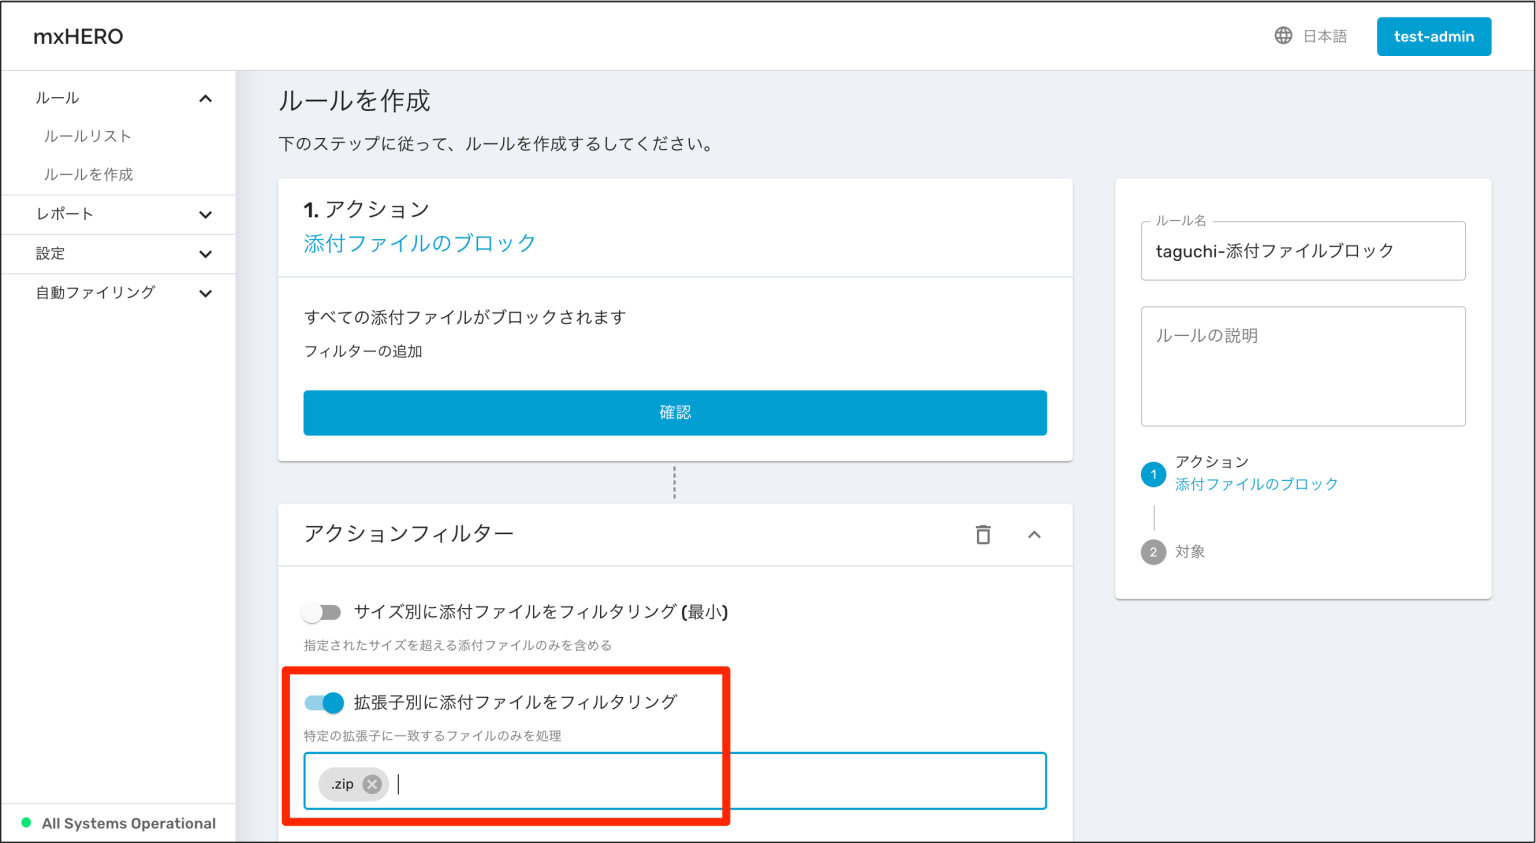Select step 2 対象 circle indicator

[1154, 552]
